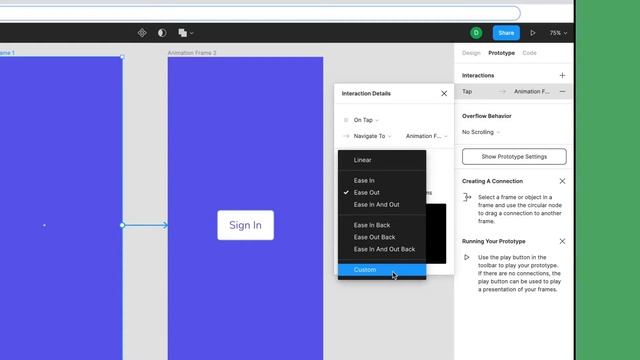
Task: Choose Ease In easing option
Action: (382, 180)
